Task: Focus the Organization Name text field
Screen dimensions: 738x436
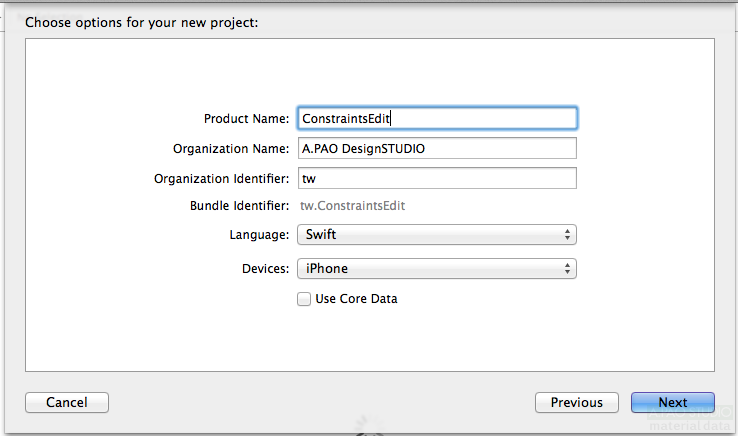Action: click(x=437, y=148)
